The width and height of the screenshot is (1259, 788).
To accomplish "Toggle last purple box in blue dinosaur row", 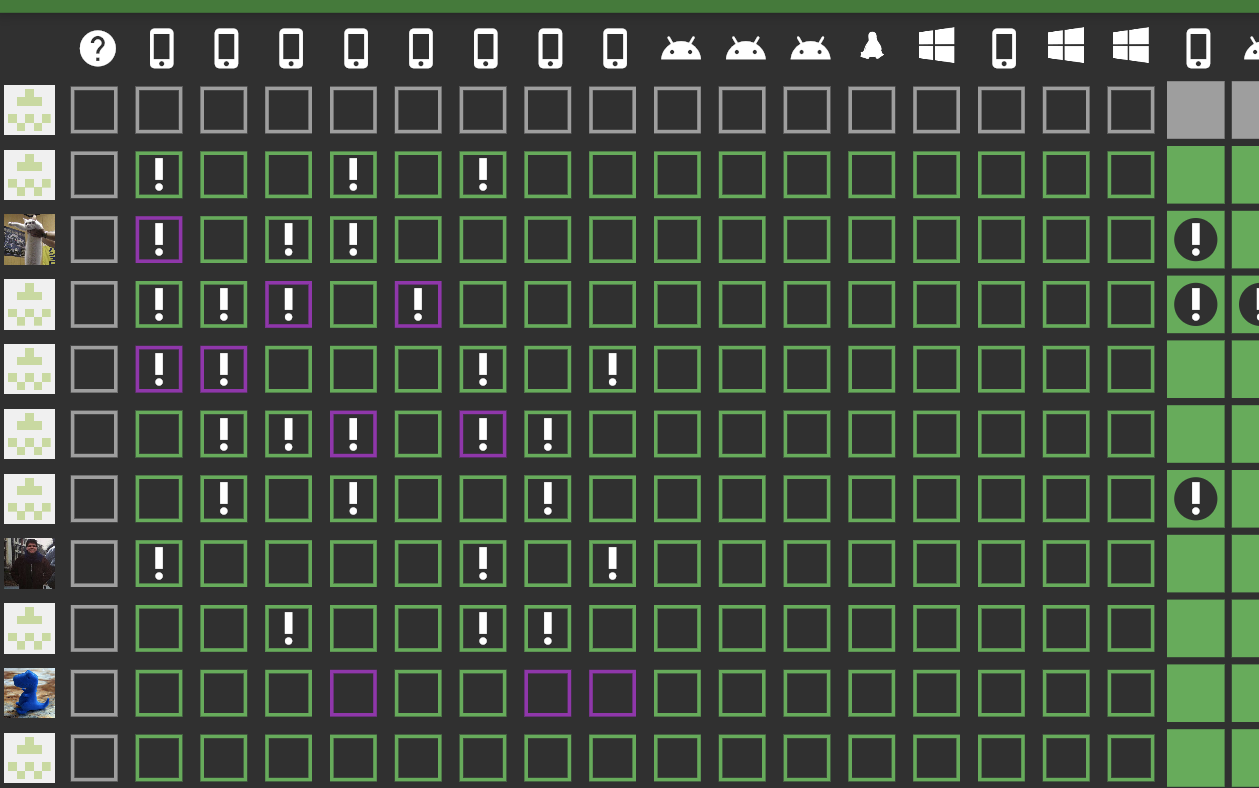I will click(x=613, y=693).
